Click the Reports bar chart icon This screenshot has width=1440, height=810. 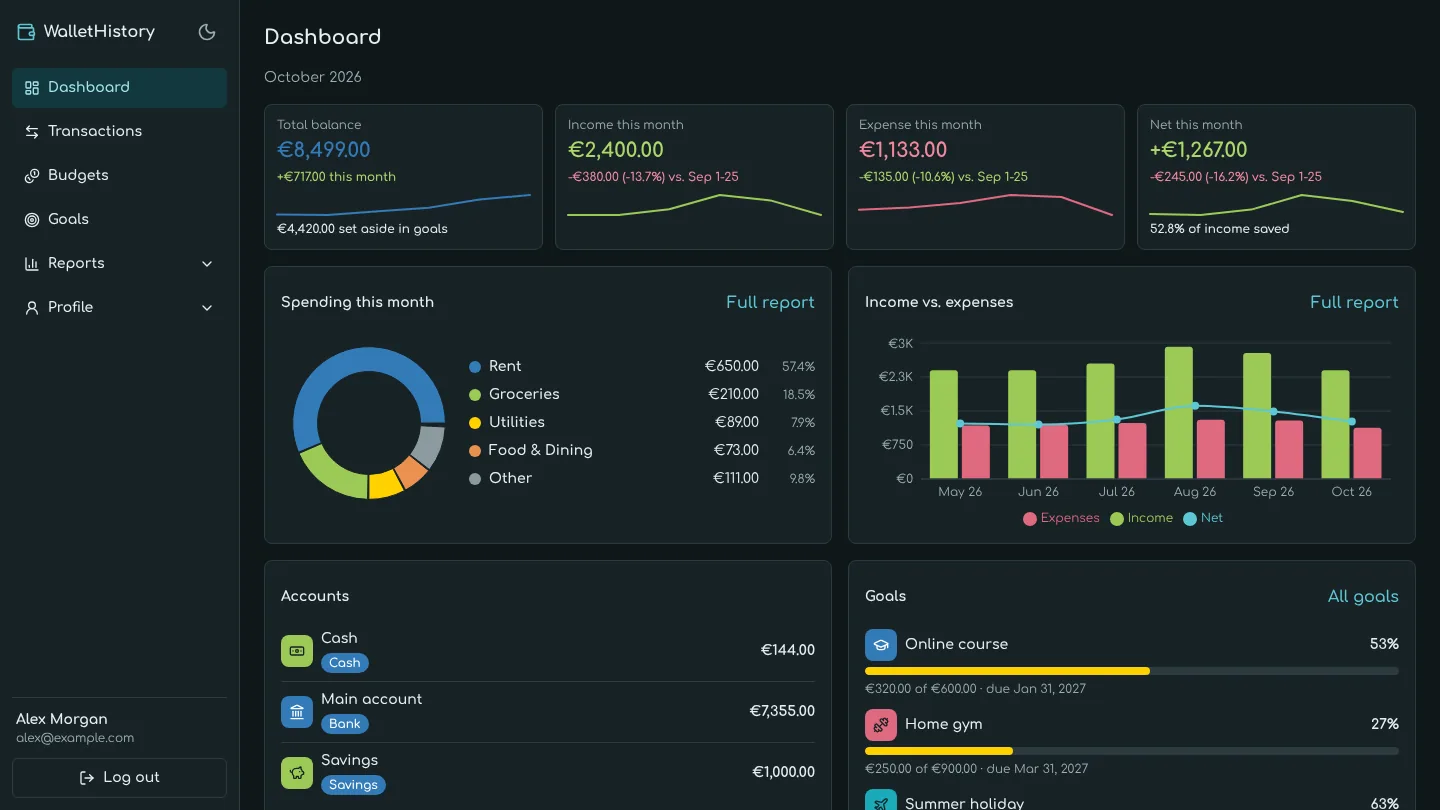[30, 264]
